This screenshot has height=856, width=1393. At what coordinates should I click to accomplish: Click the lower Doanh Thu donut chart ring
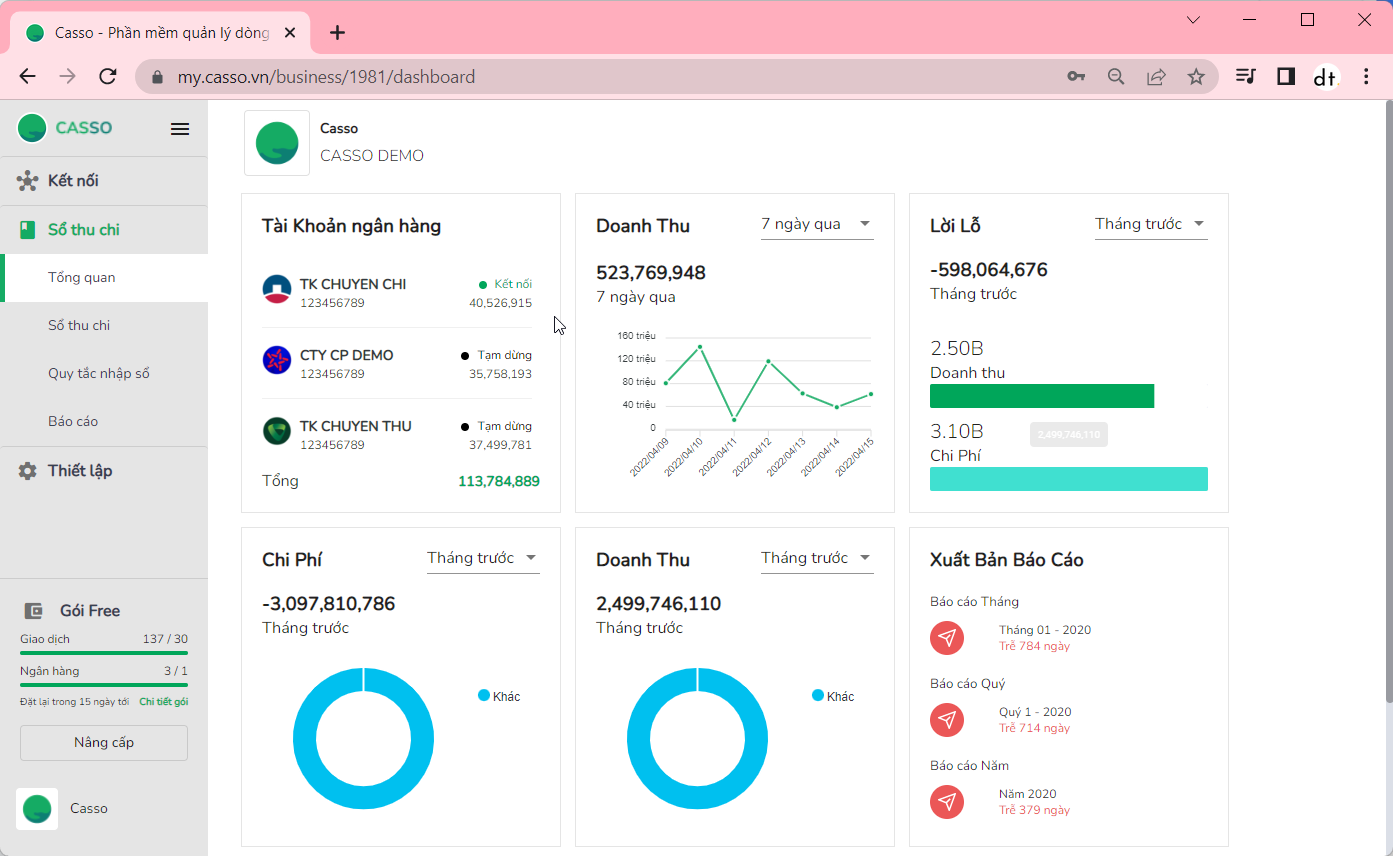[637, 739]
